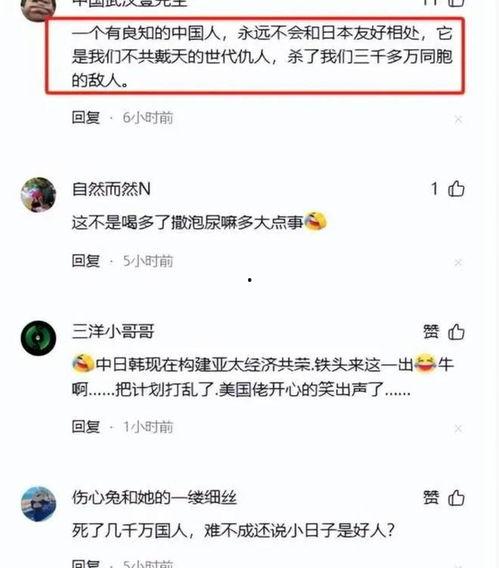Screen dimensions: 499x568
Task: Click the 赞 label on 三洋小哥哥's comment
Action: (x=431, y=332)
